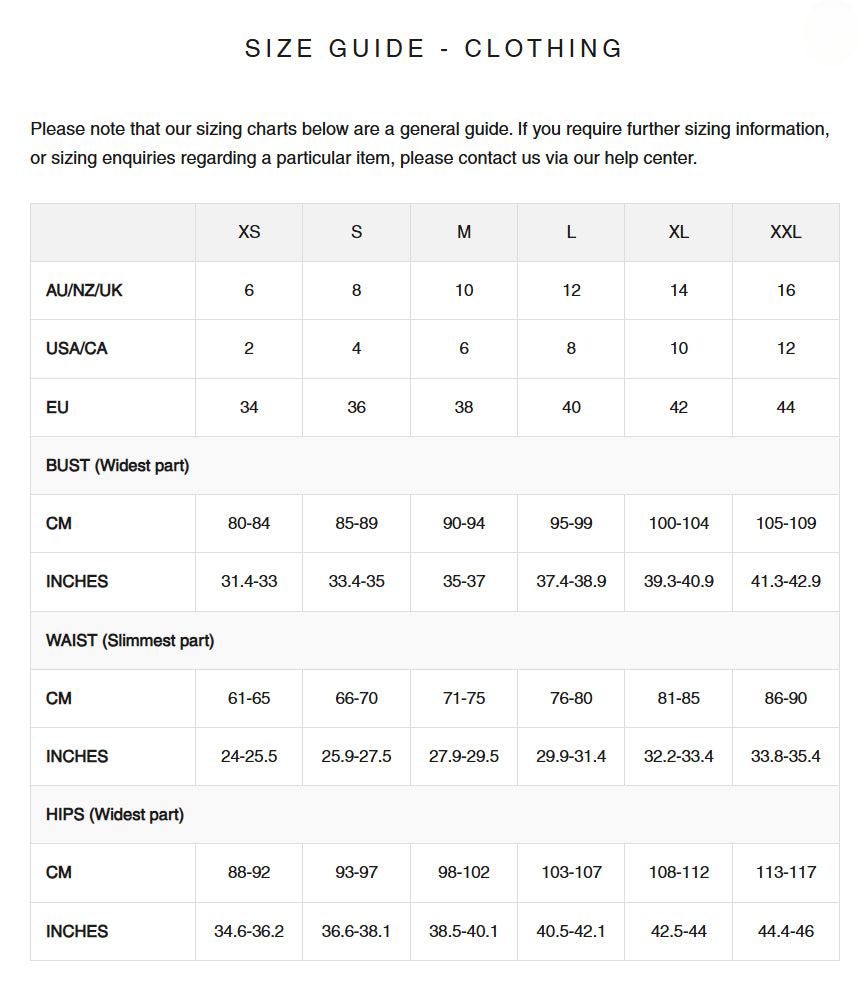The image size is (864, 987).
Task: Click the Size Guide - Clothing title
Action: click(x=434, y=48)
